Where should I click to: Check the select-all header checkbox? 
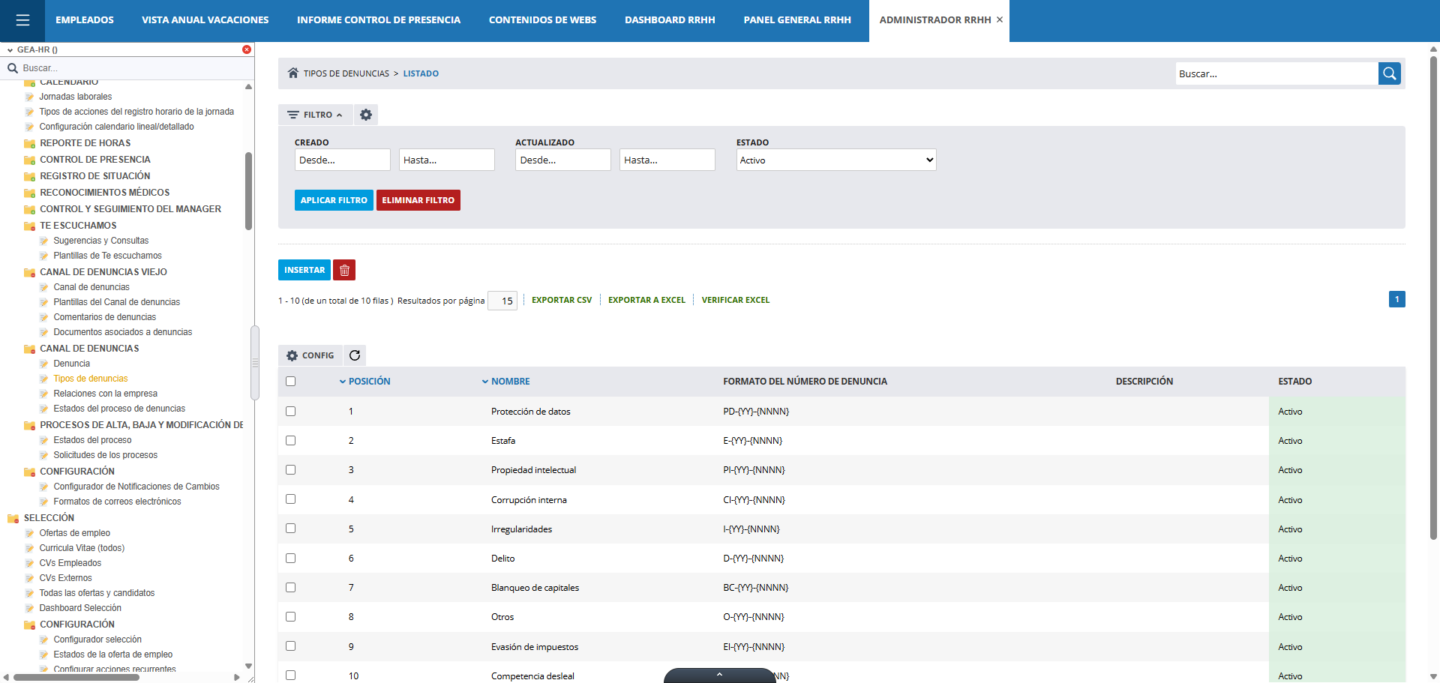click(291, 381)
